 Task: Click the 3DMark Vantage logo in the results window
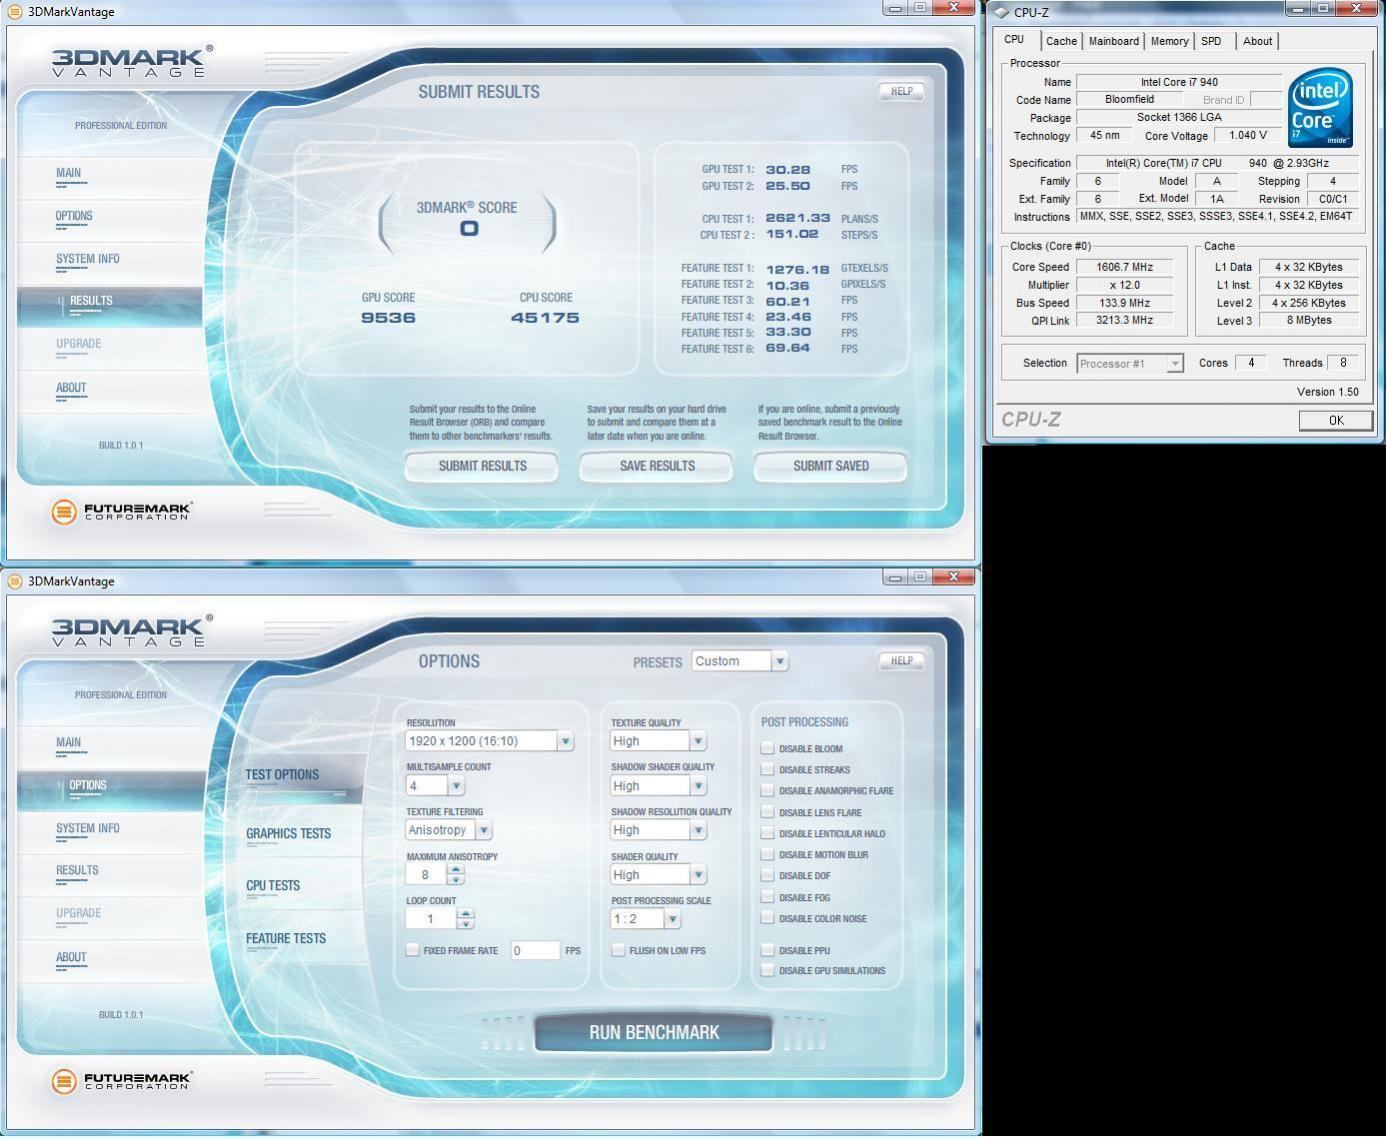pyautogui.click(x=131, y=61)
